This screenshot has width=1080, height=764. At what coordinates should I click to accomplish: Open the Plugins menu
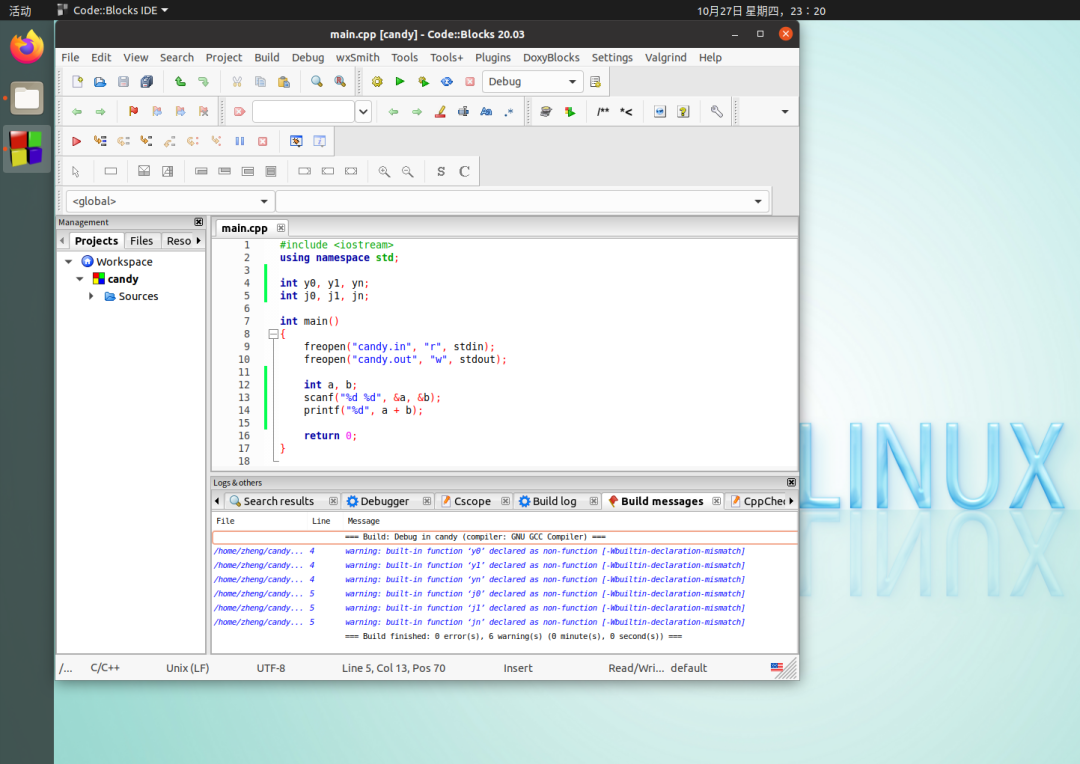492,57
